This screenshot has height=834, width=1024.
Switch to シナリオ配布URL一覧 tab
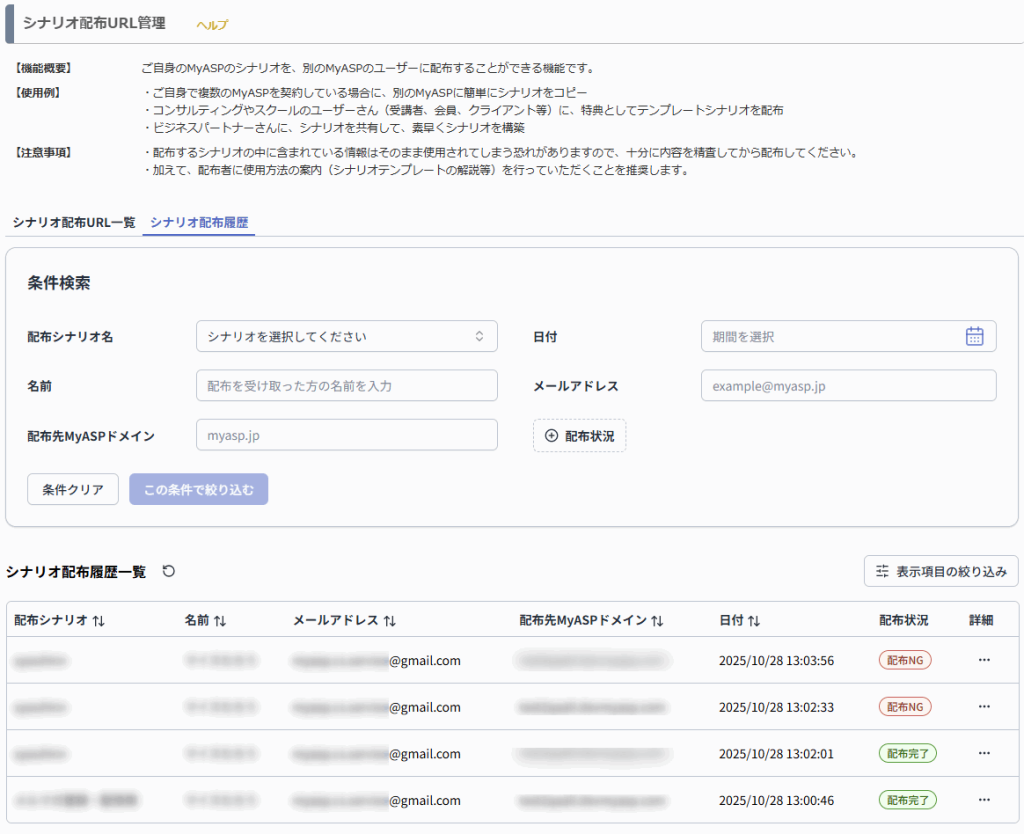pos(74,222)
